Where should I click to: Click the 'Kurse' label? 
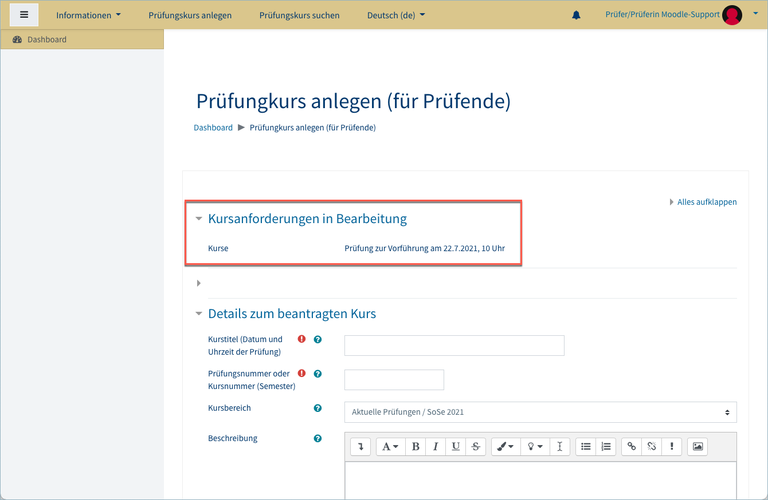coord(218,248)
